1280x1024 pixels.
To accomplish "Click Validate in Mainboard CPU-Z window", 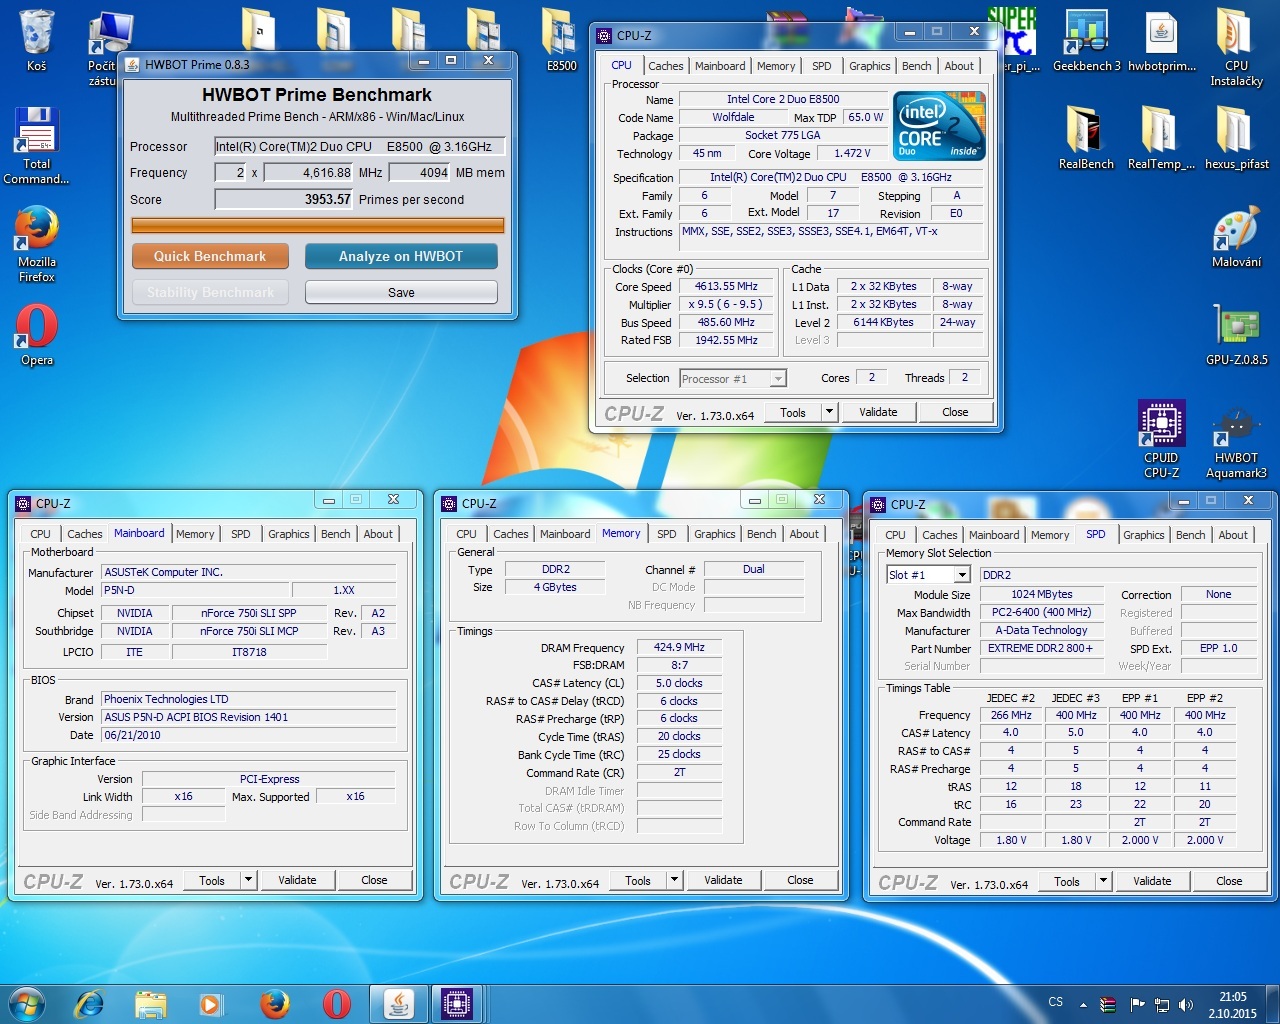I will click(297, 880).
